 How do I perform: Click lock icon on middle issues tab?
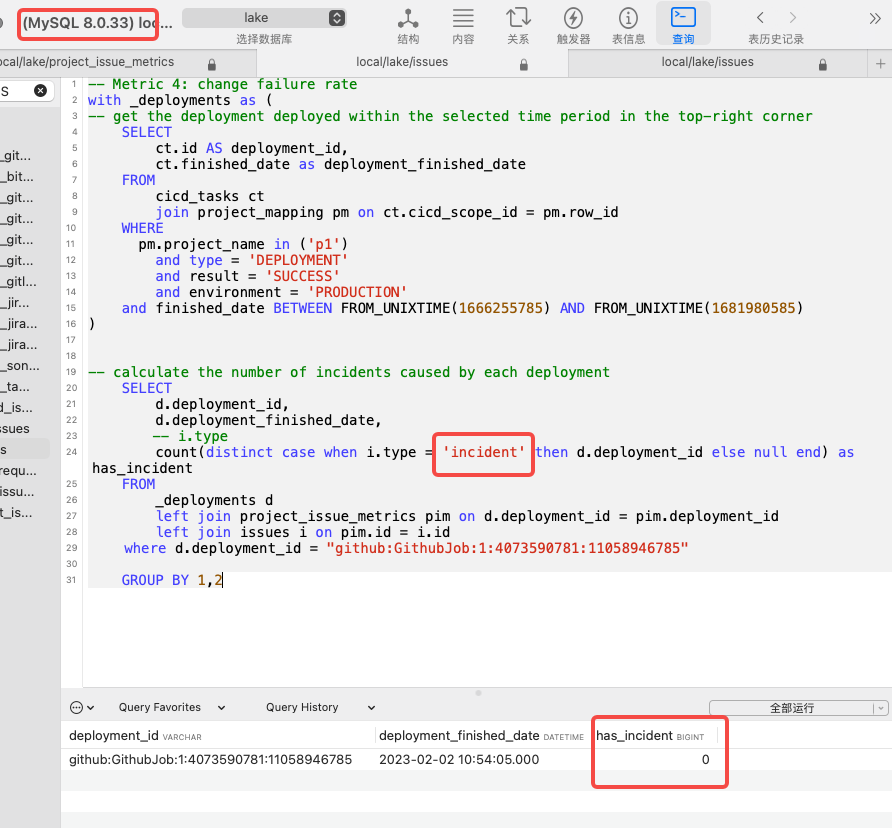(523, 65)
